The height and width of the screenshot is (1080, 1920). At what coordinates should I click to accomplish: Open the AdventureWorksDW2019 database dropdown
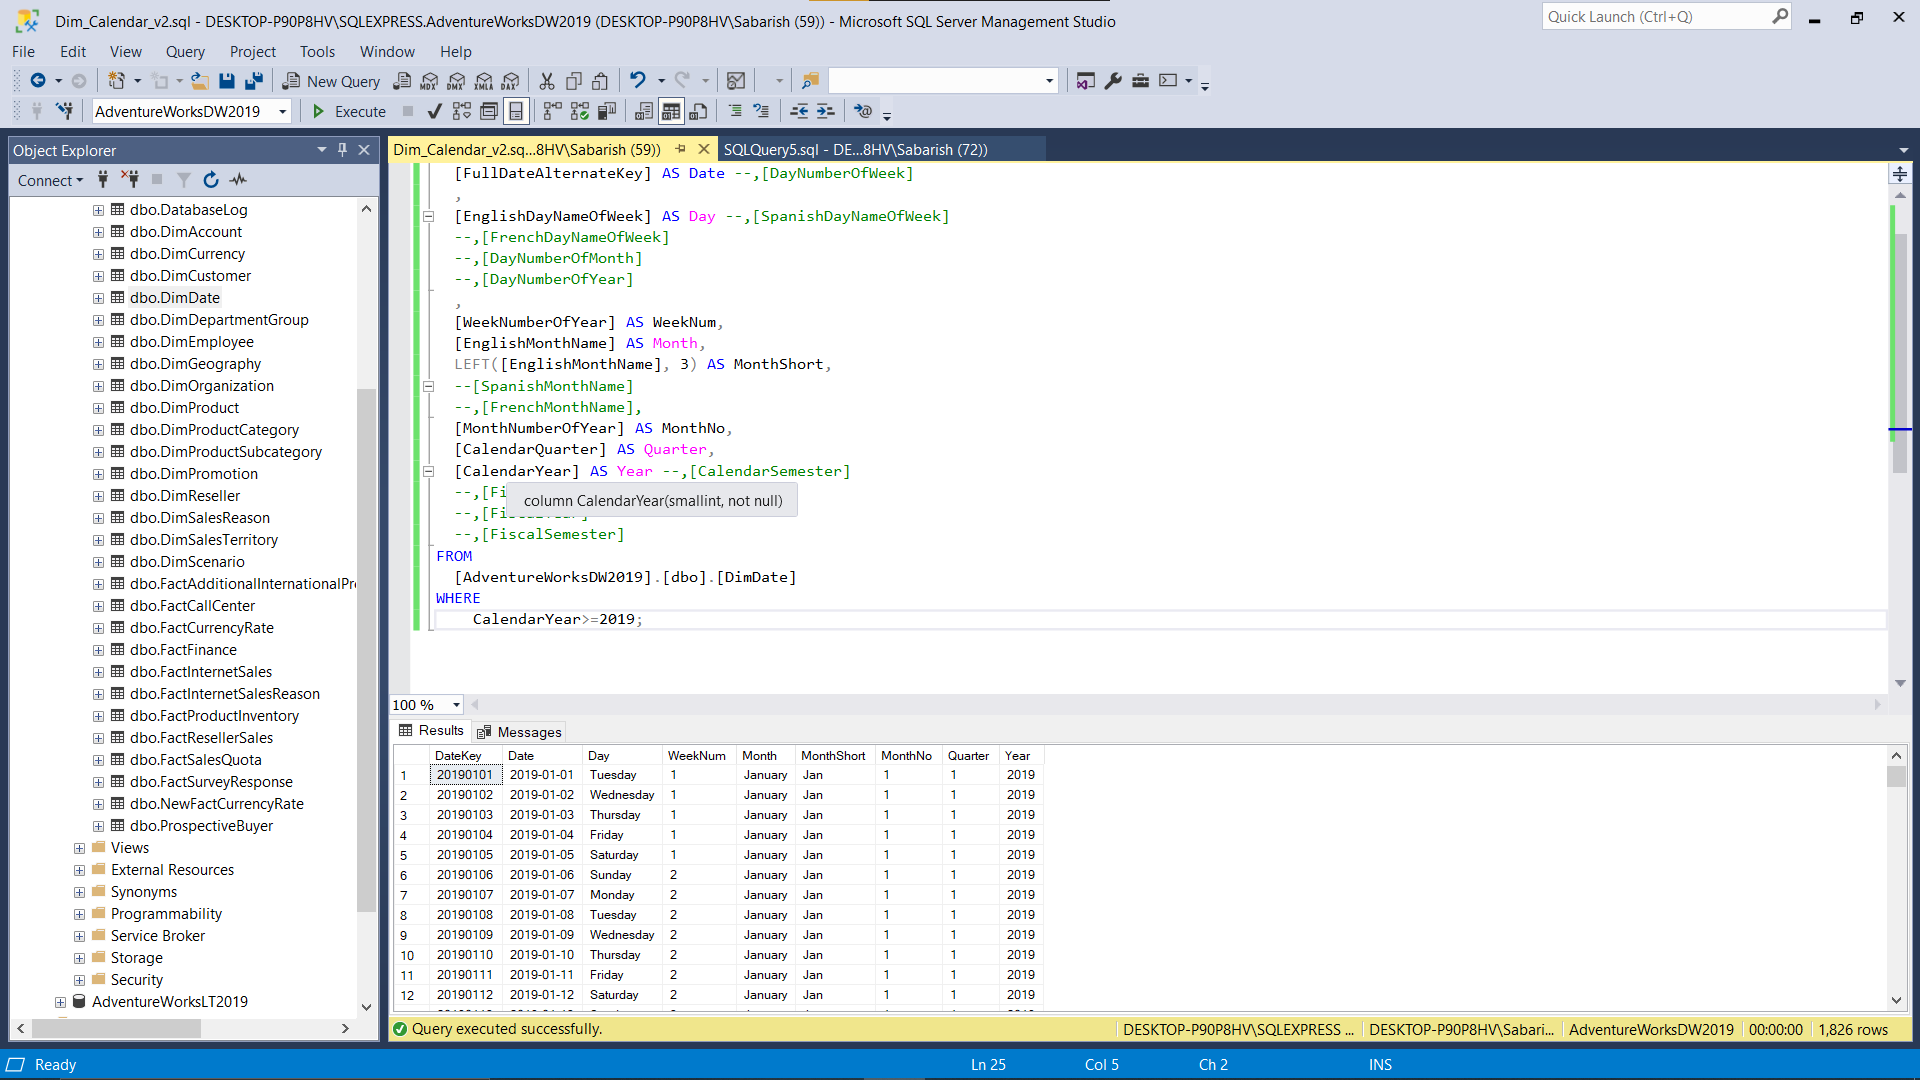point(281,111)
